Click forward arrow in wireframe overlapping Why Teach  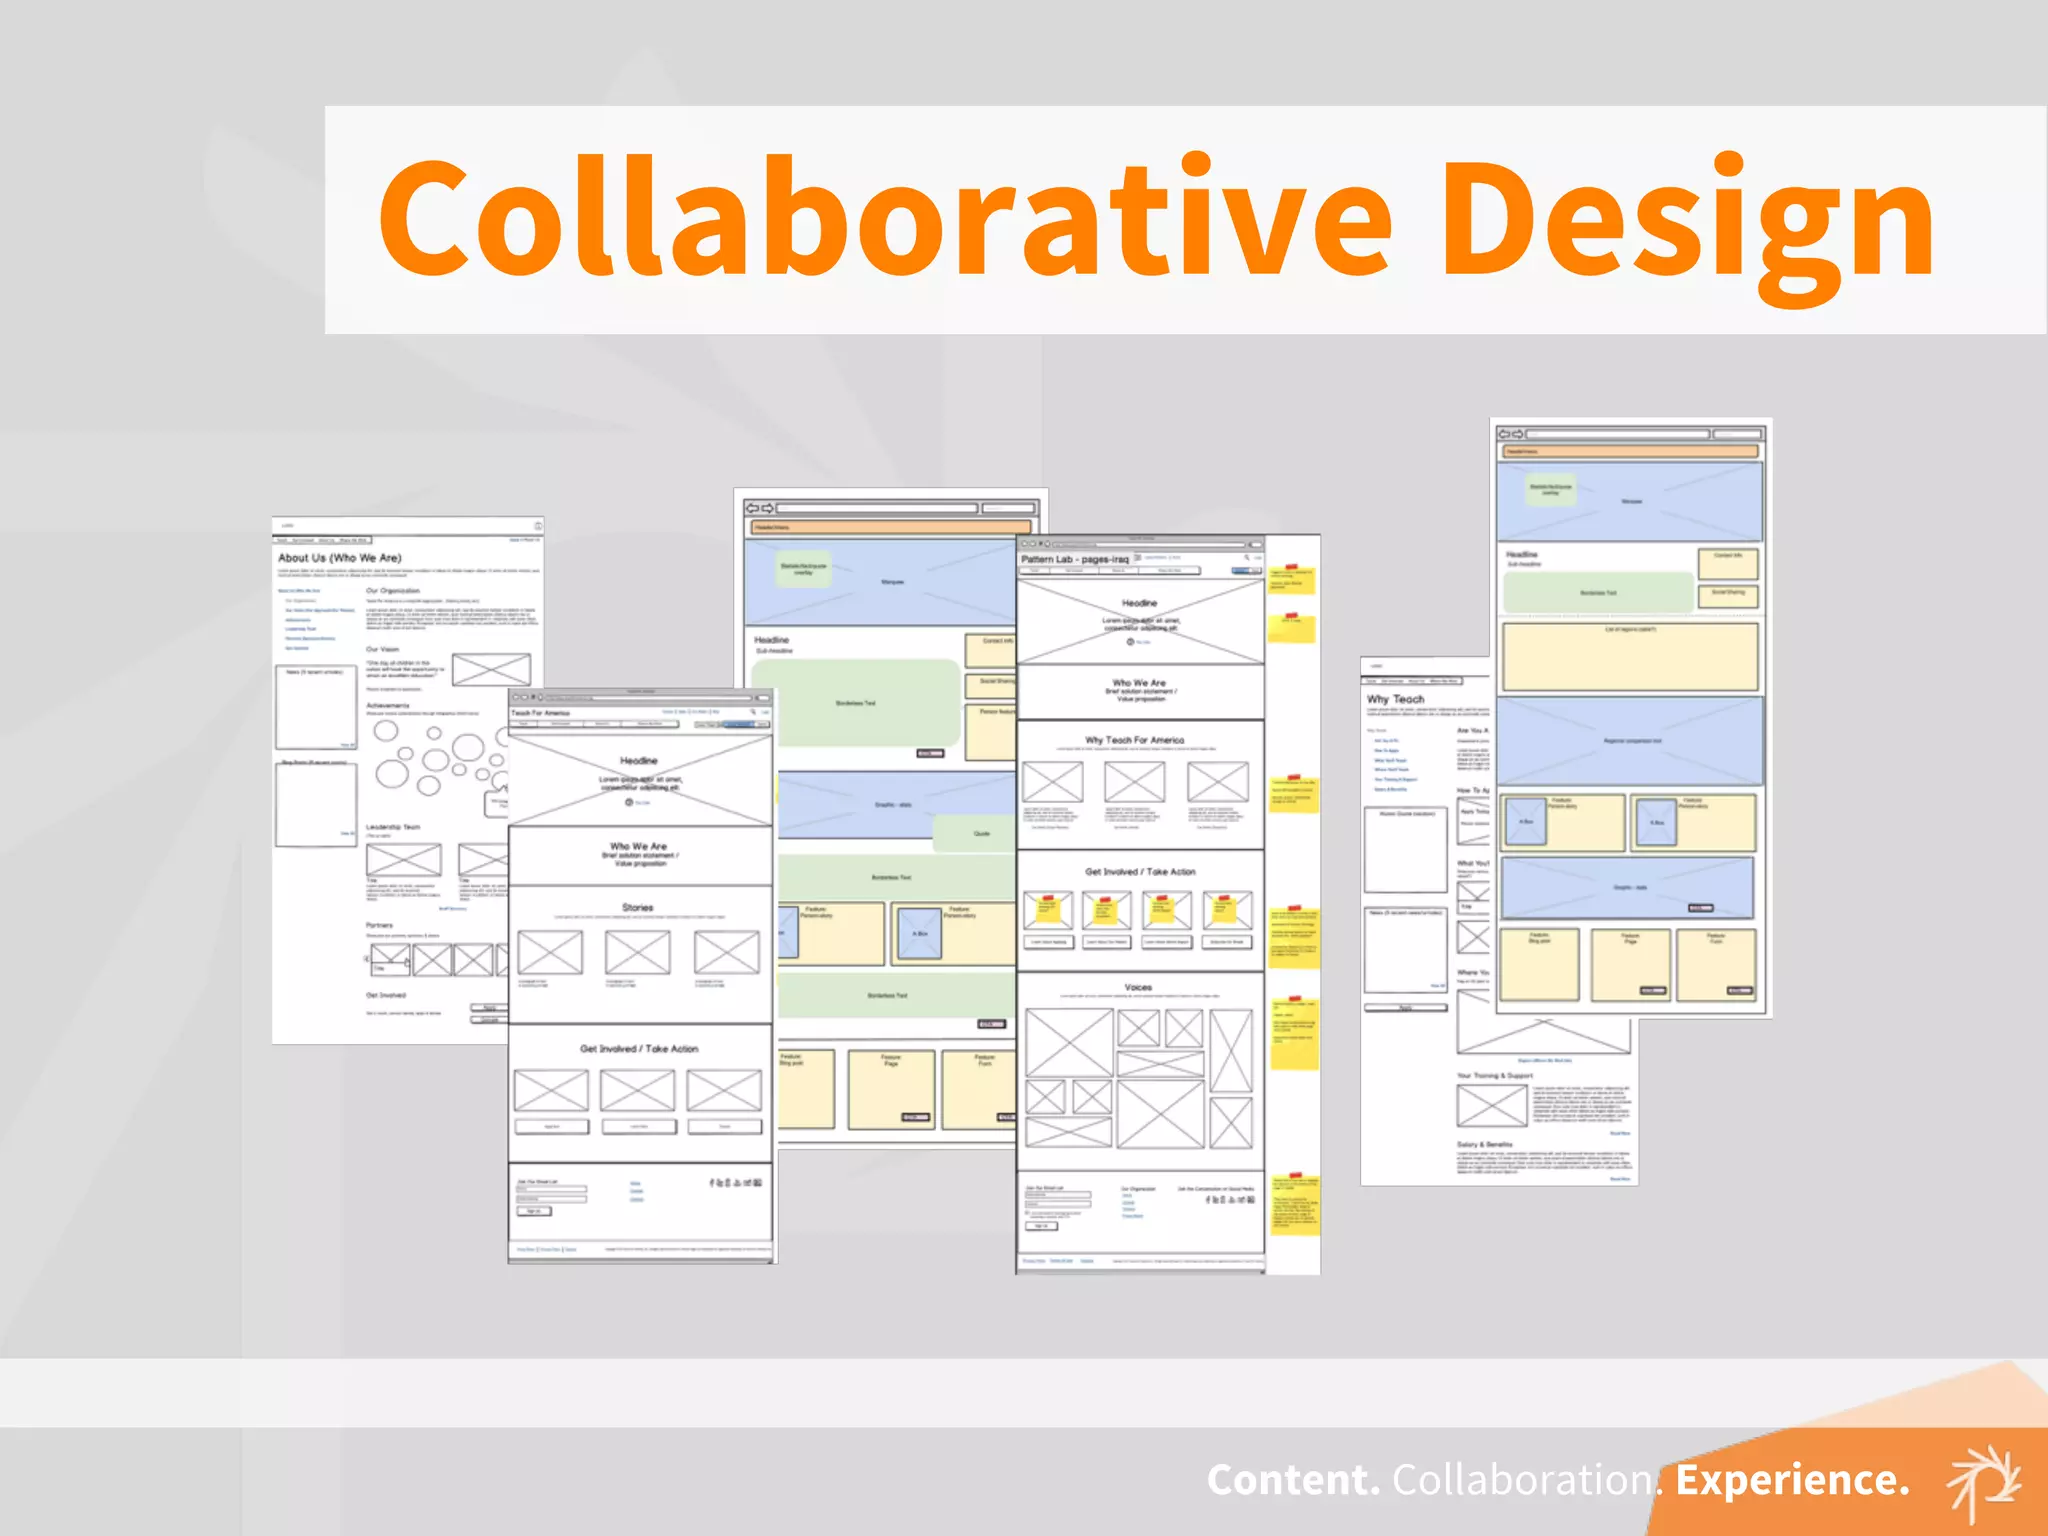point(1518,434)
